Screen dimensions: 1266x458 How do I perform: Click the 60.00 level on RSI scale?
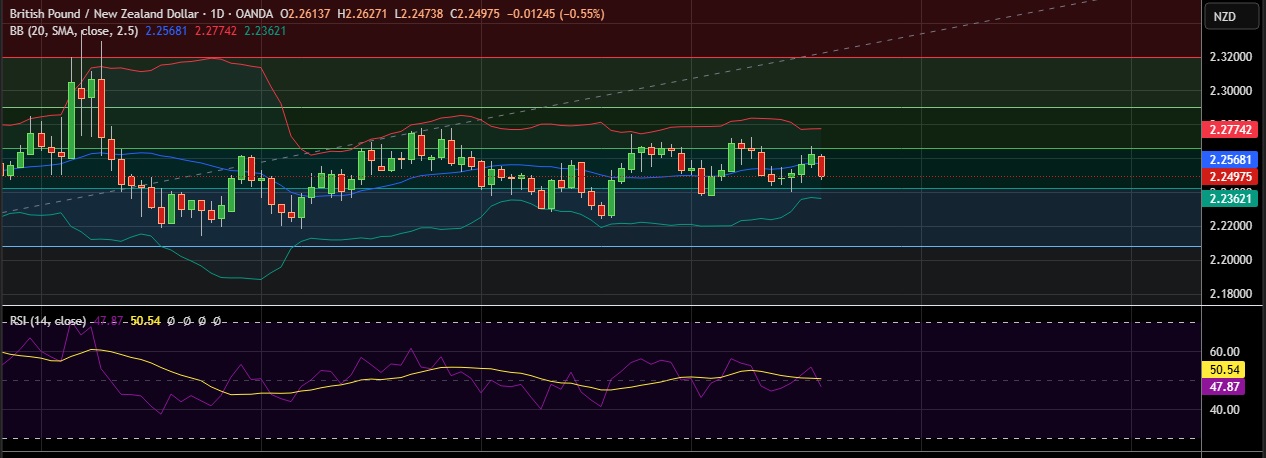point(1224,352)
